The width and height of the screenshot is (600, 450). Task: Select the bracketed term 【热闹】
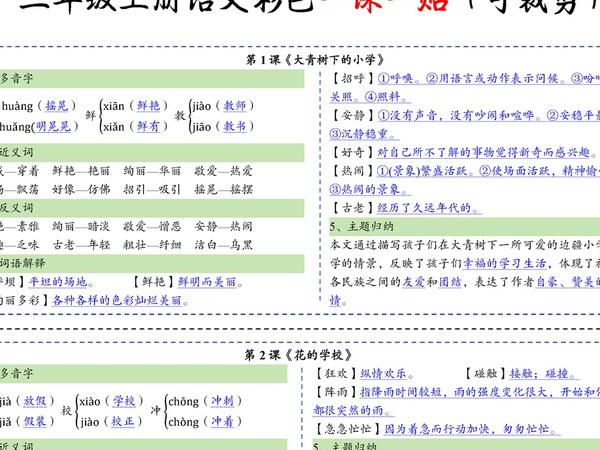353,171
